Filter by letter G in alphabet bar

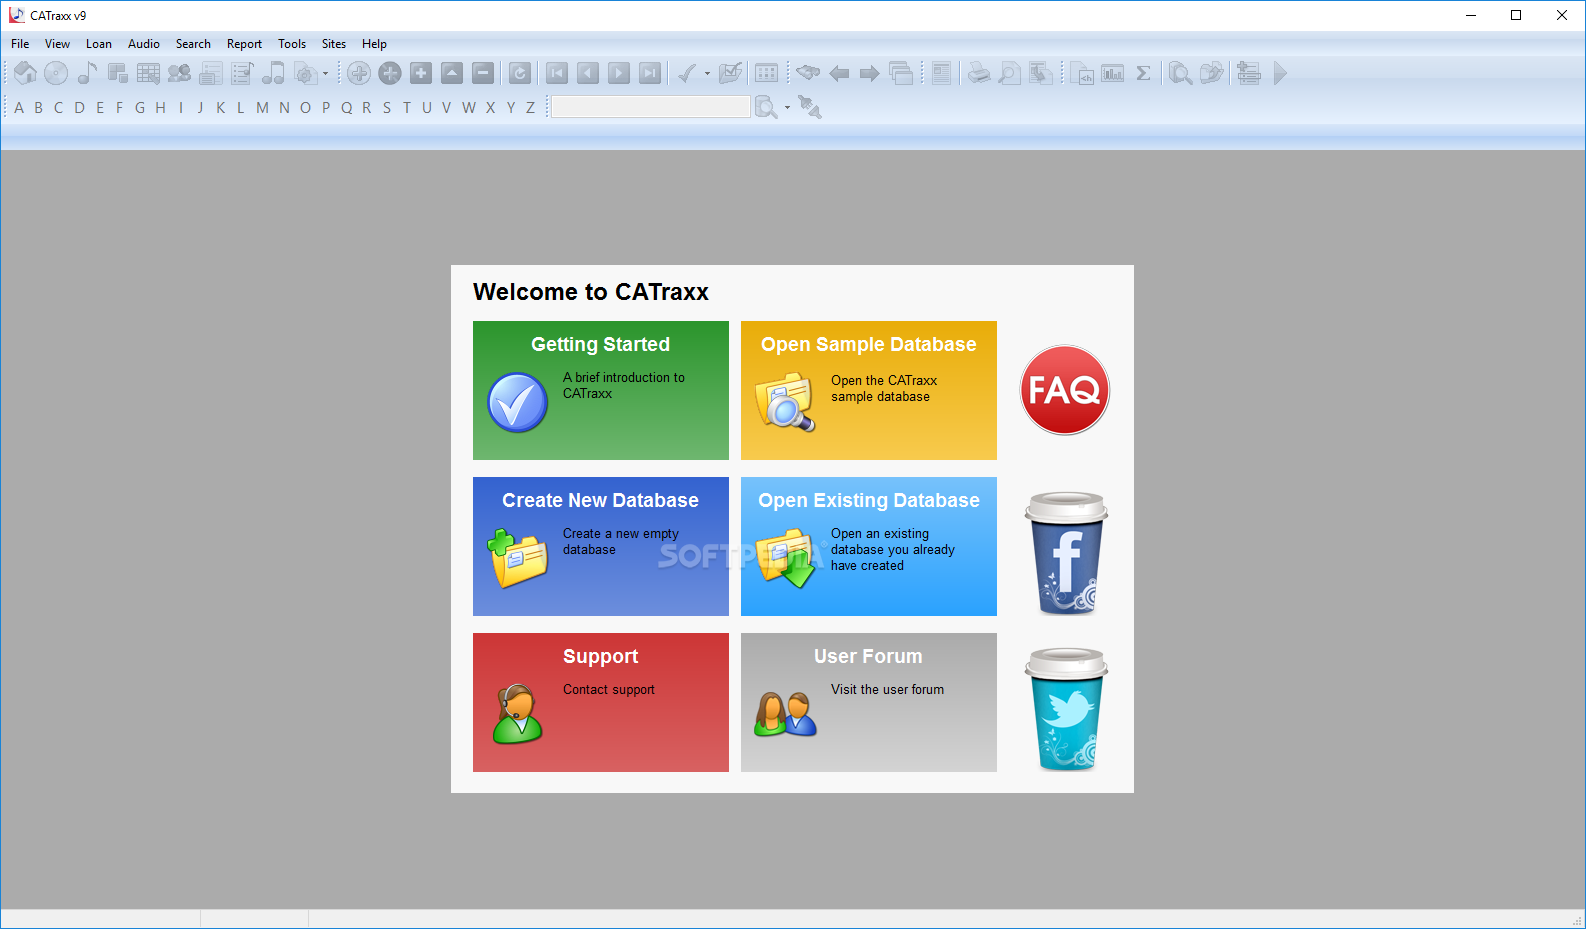point(140,107)
